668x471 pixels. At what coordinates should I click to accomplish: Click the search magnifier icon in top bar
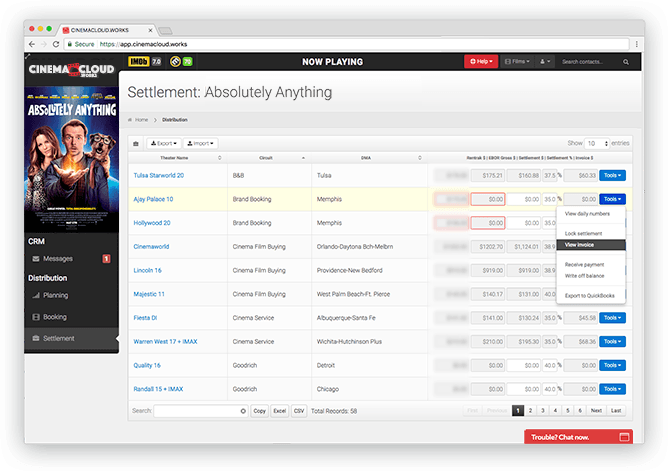[634, 62]
